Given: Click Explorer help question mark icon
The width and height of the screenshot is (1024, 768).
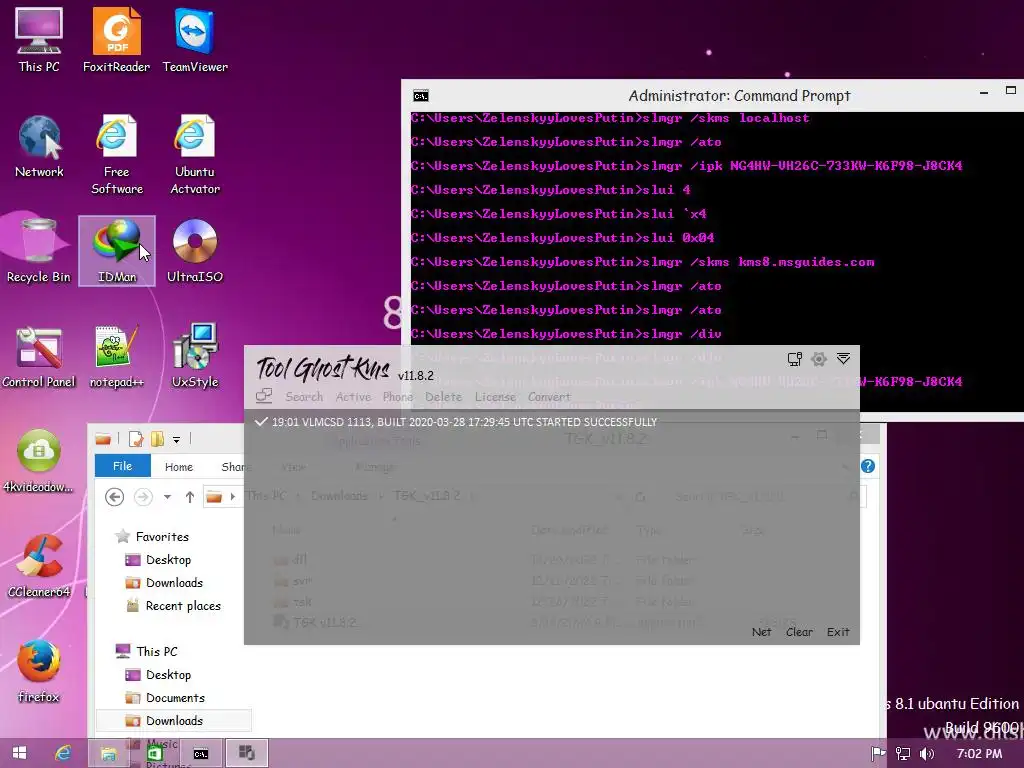Looking at the screenshot, I should point(867,466).
